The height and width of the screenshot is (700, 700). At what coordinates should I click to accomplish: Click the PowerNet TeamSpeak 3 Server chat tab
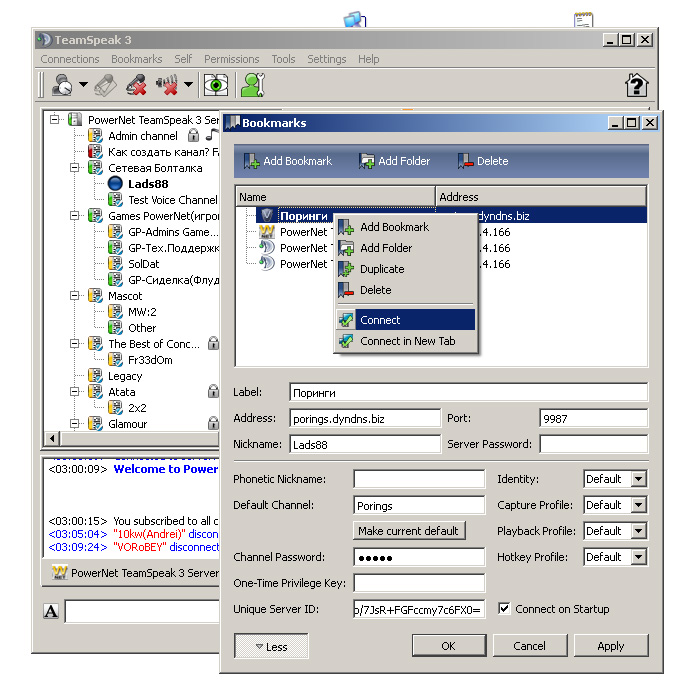click(135, 573)
